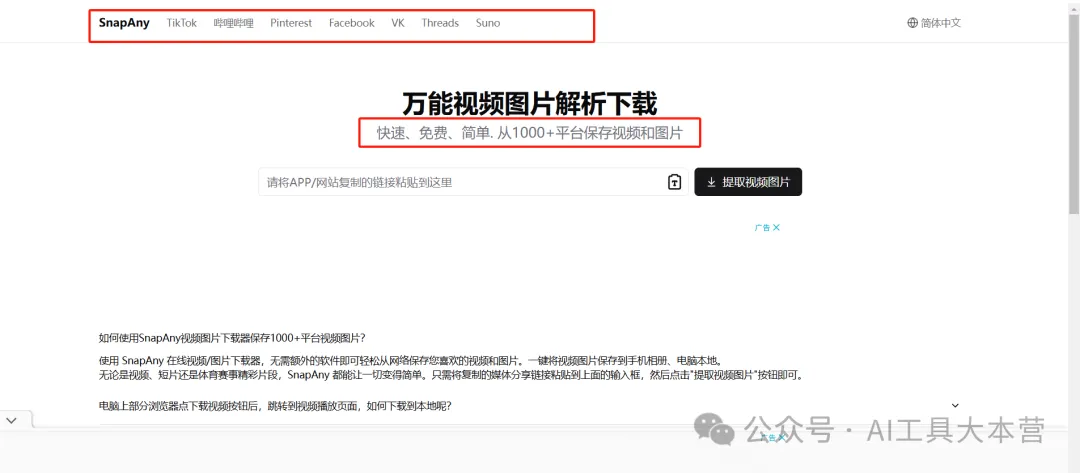This screenshot has height=473, width=1080.
Task: Click the SnapAny logo
Action: click(x=124, y=23)
